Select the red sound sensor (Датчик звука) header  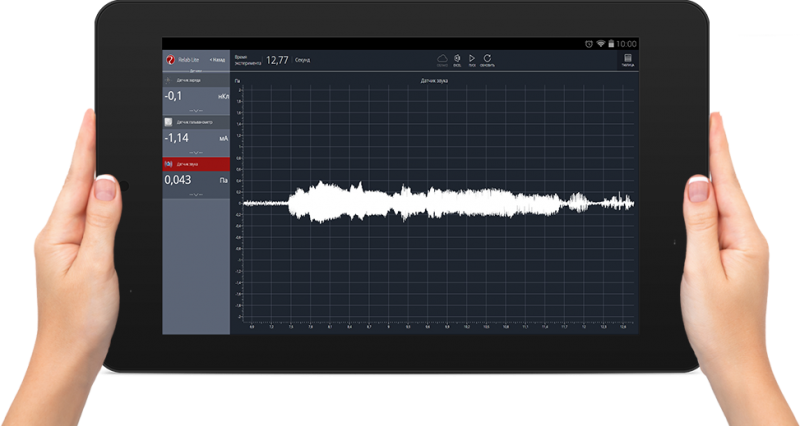(196, 163)
